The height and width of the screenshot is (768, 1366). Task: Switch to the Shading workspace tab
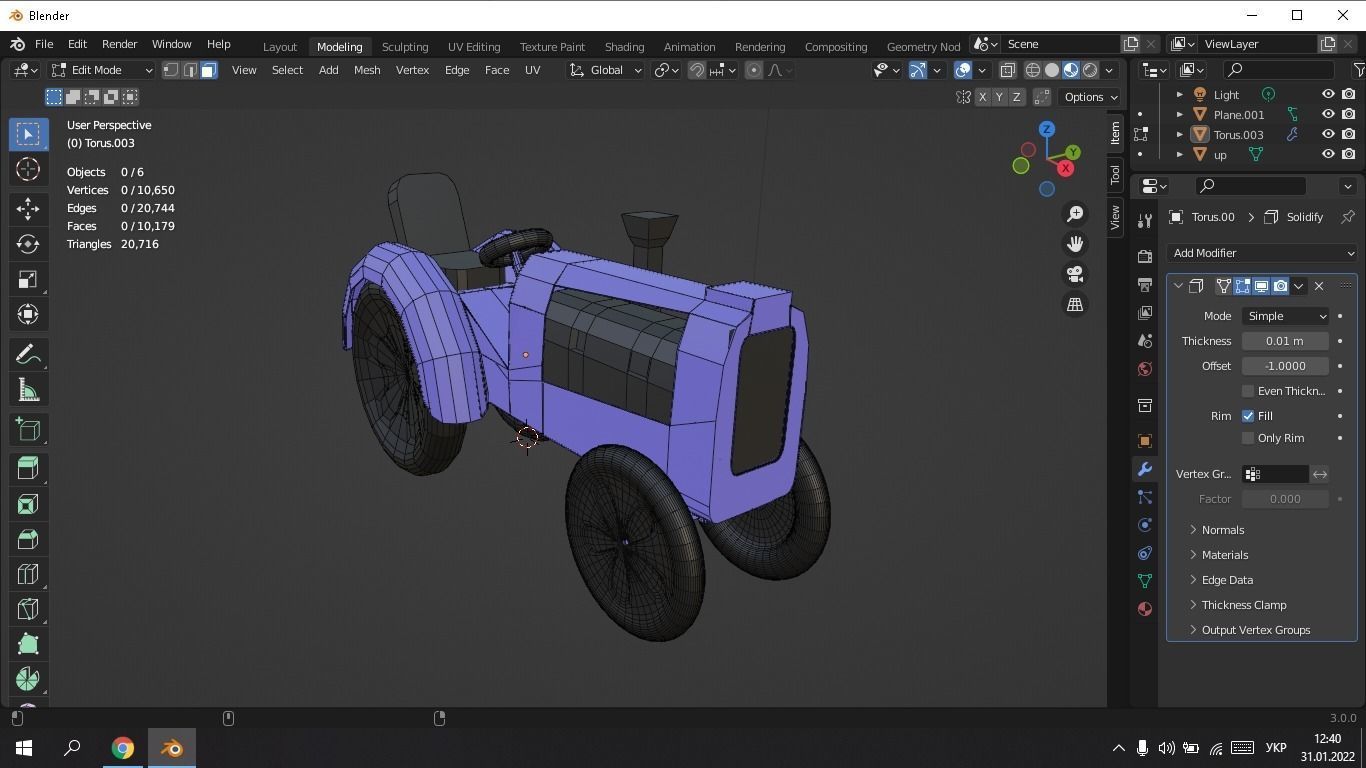[x=624, y=46]
